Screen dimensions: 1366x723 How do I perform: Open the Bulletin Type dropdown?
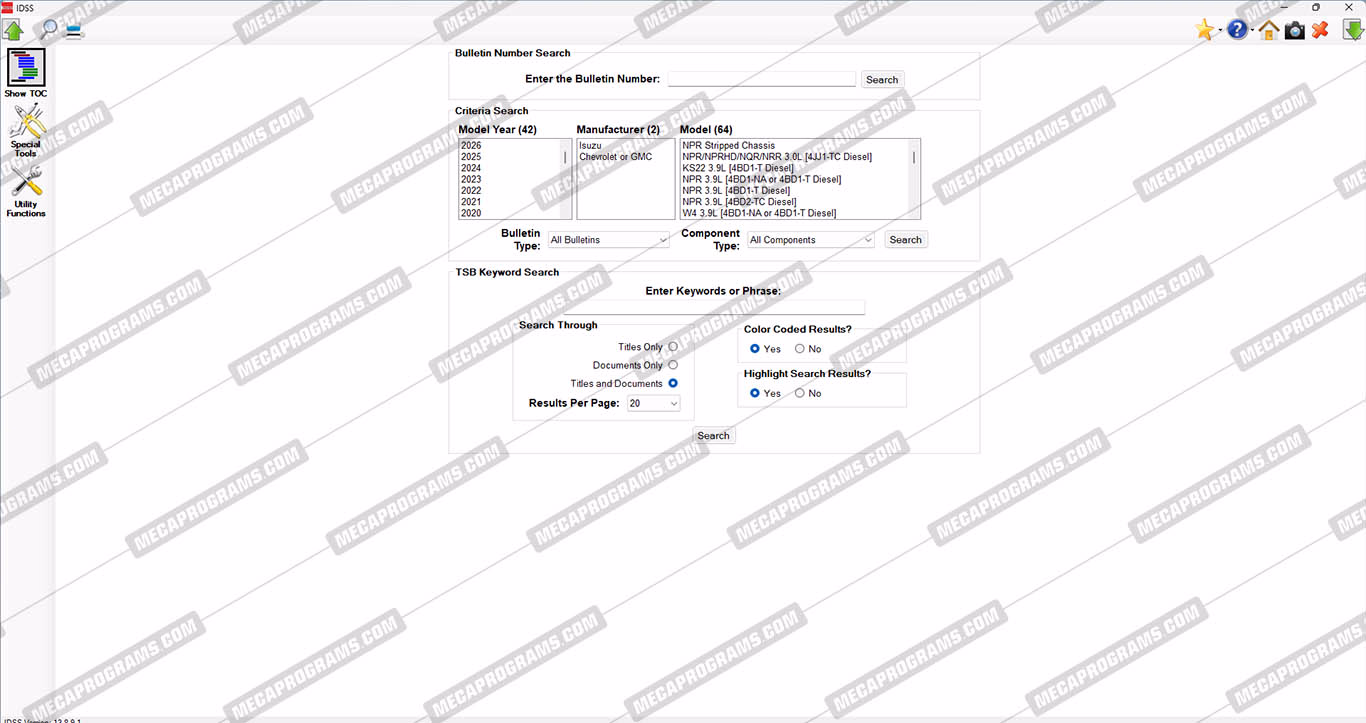coord(609,240)
